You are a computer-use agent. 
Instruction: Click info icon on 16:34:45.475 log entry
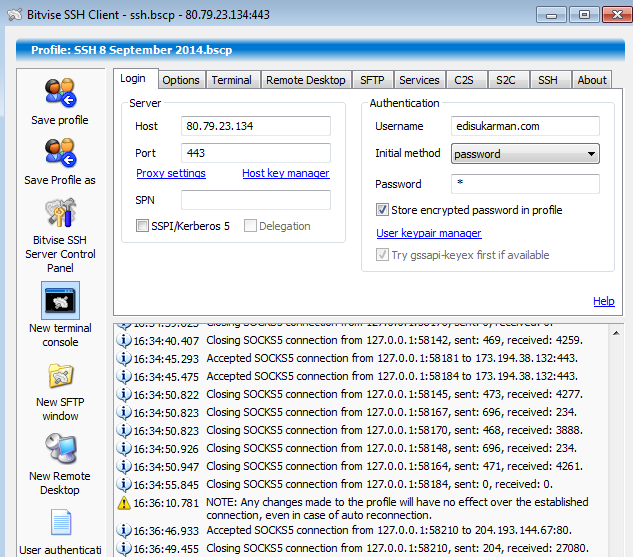coord(124,377)
